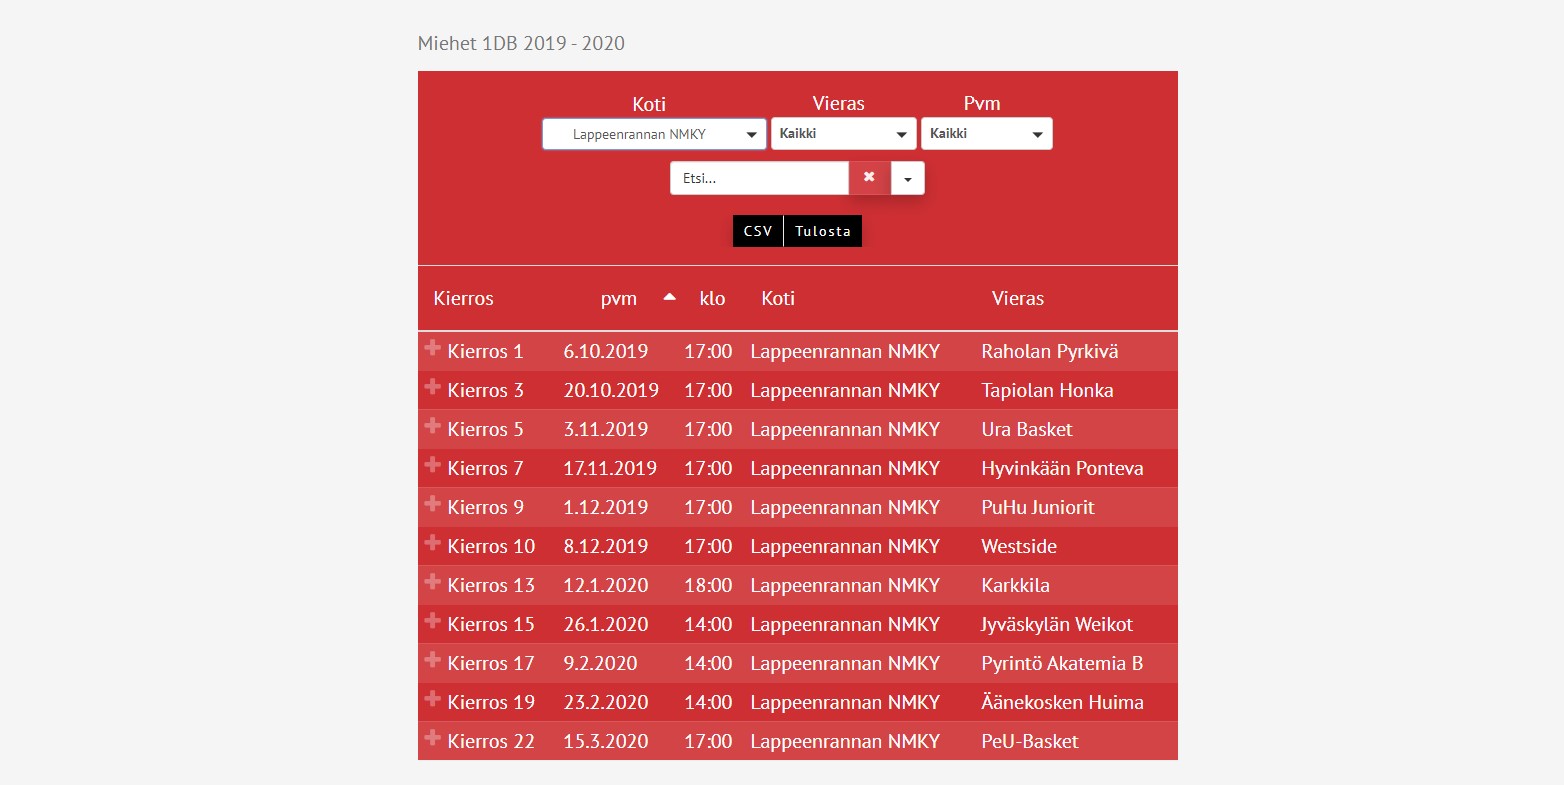Click the 17:00 time in Westside row
Screen dimensions: 1564x785
pos(708,547)
